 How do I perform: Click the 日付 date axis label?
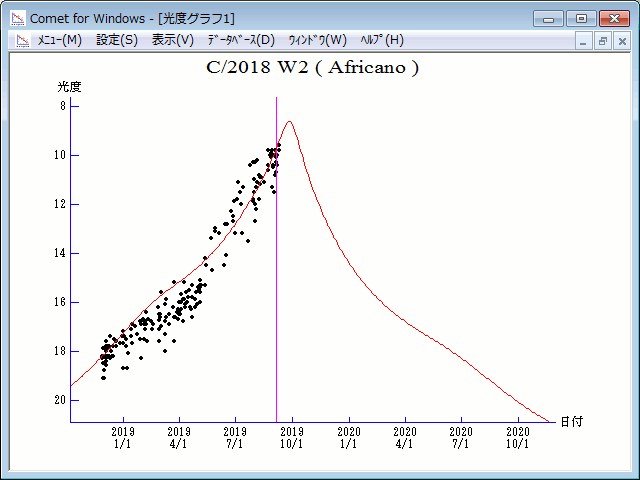click(x=571, y=422)
